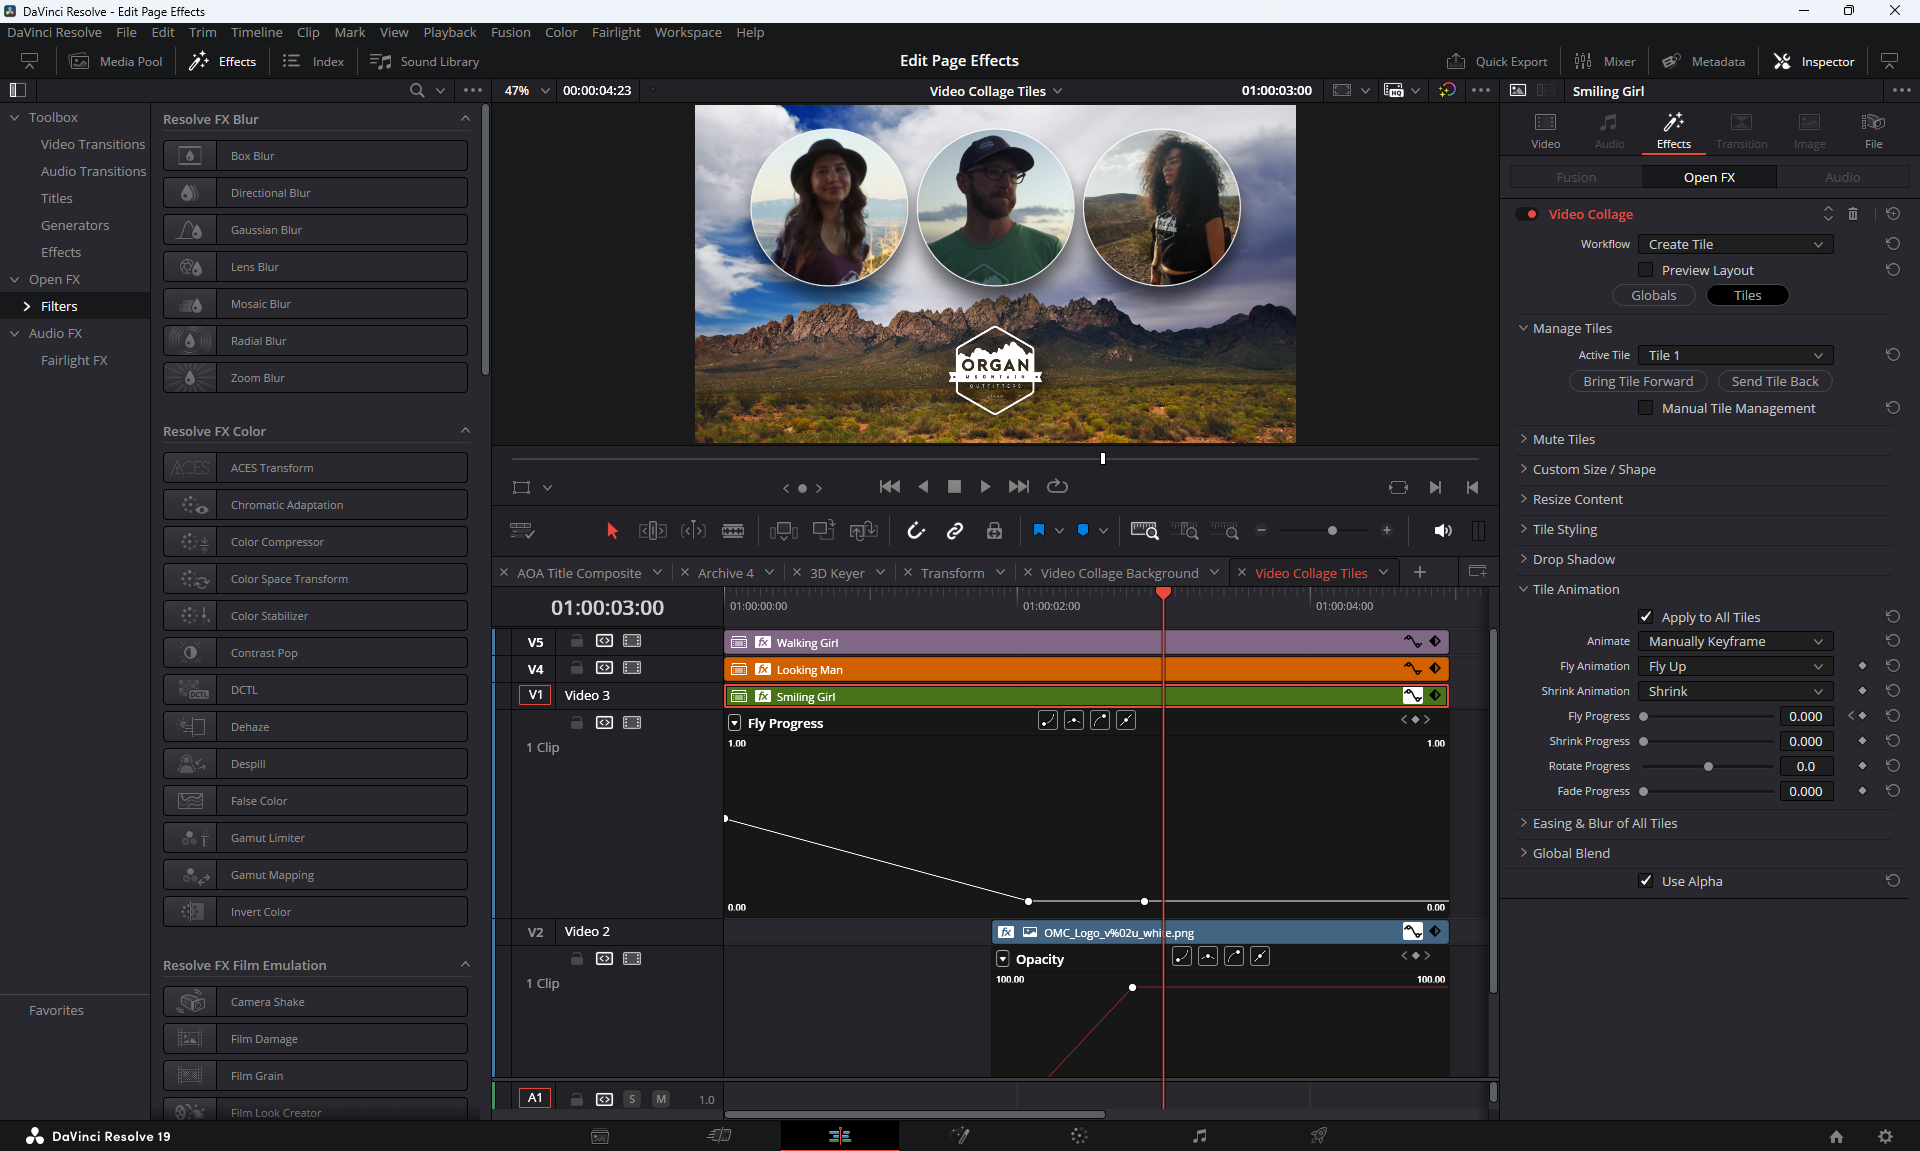This screenshot has width=1920, height=1151.
Task: Toggle the position lock padlock icon
Action: pos(994,531)
